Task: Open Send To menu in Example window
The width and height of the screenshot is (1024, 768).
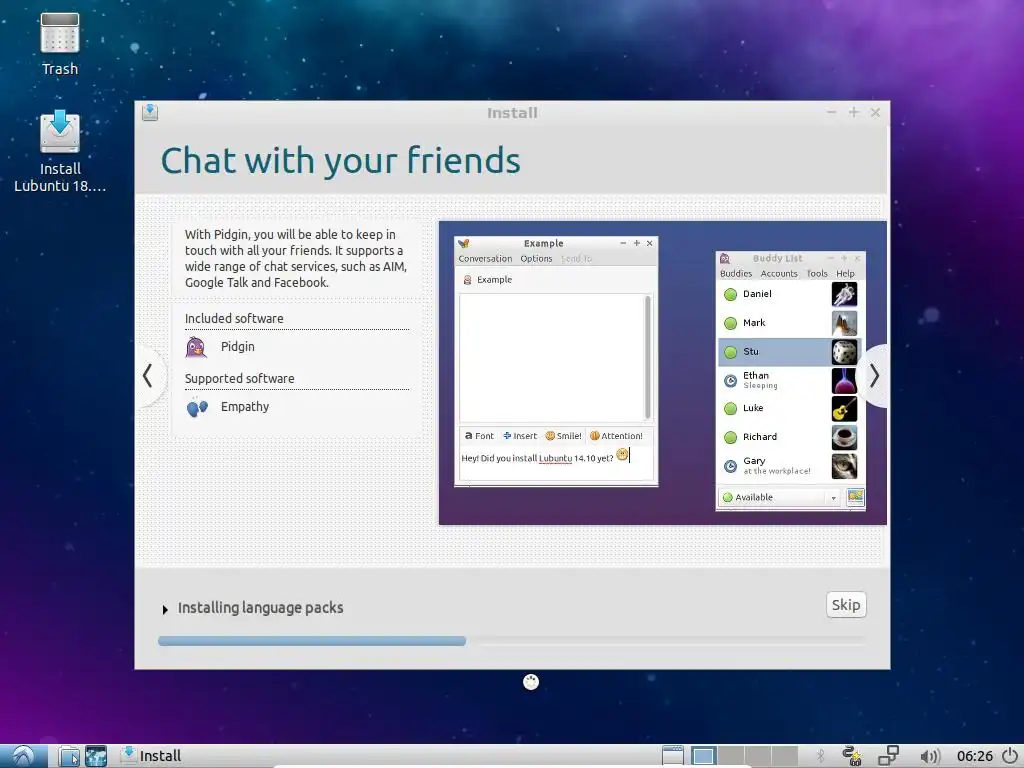Action: pos(576,259)
